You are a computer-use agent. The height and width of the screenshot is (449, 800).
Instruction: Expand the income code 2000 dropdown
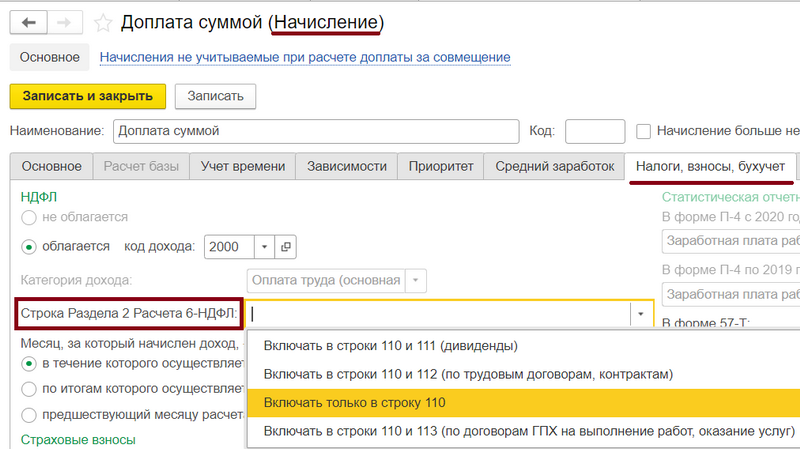pyautogui.click(x=265, y=246)
